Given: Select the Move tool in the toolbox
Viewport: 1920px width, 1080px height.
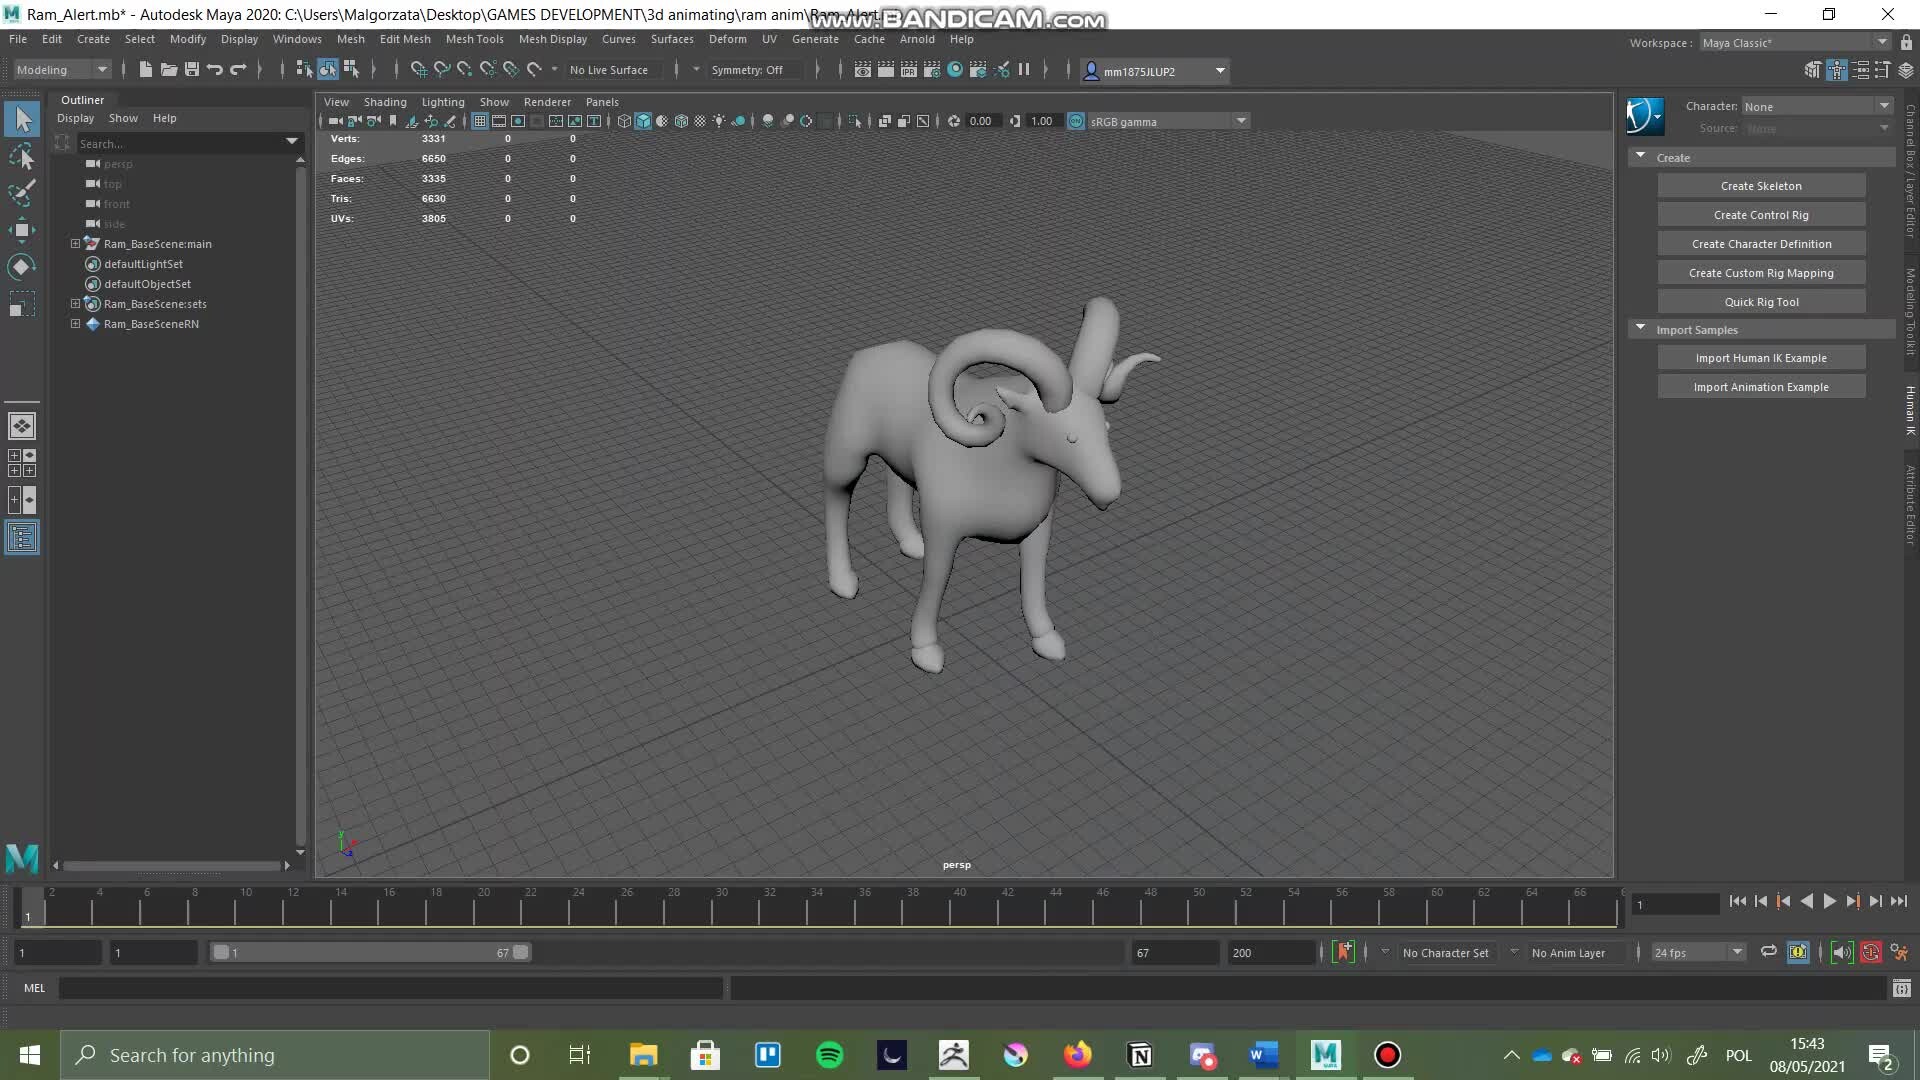Looking at the screenshot, I should 22,230.
